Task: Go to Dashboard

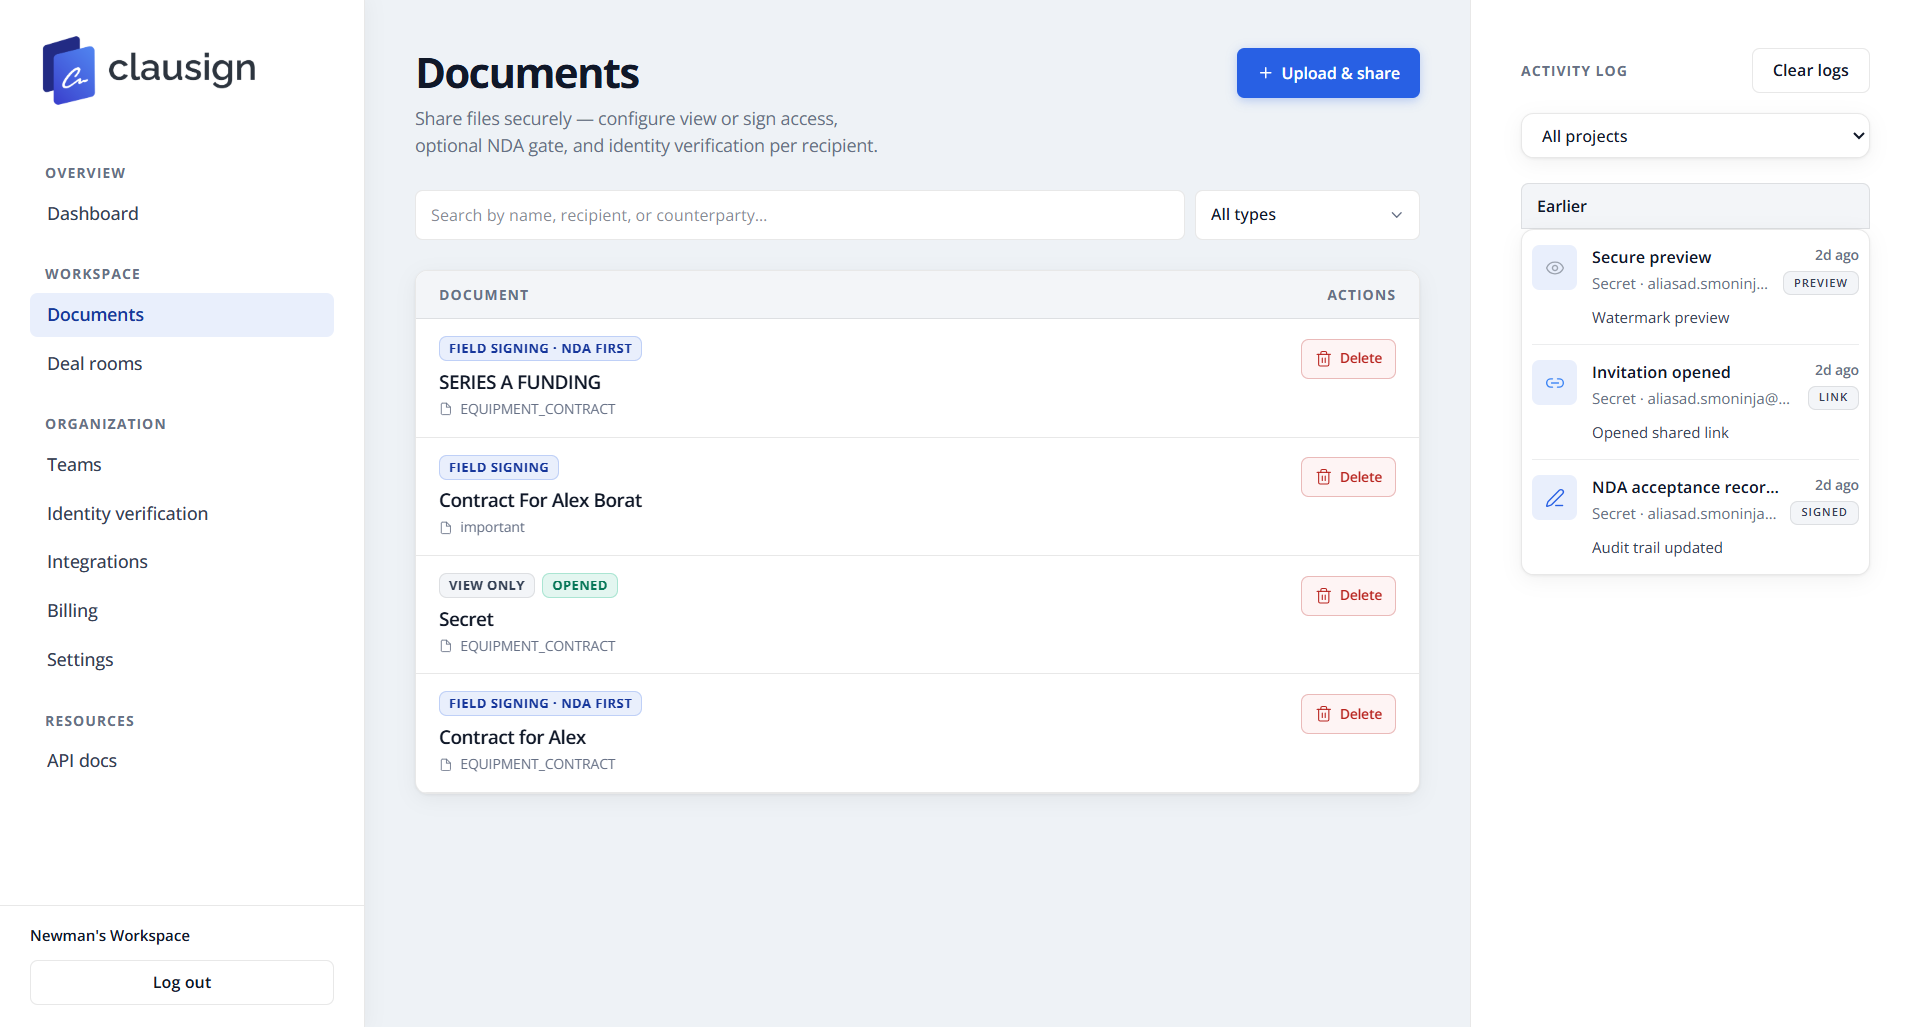Action: click(93, 214)
